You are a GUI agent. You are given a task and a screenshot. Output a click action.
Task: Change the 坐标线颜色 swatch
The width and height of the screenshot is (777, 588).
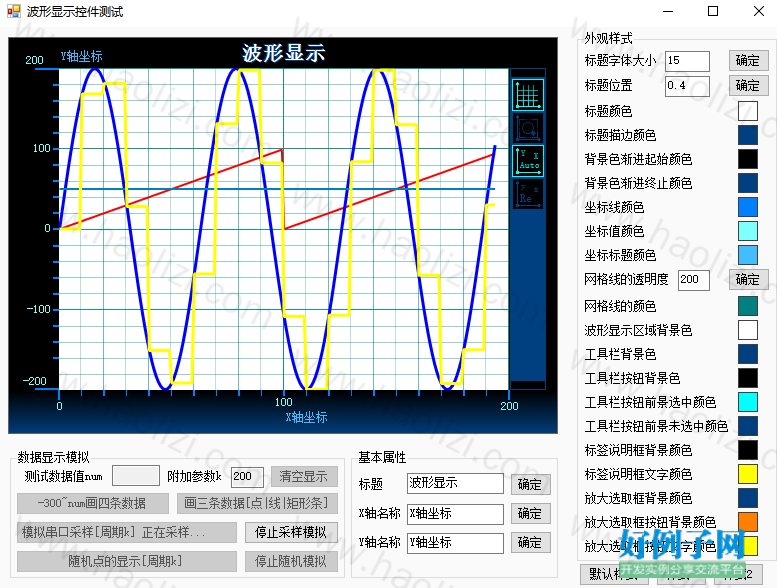pos(747,207)
